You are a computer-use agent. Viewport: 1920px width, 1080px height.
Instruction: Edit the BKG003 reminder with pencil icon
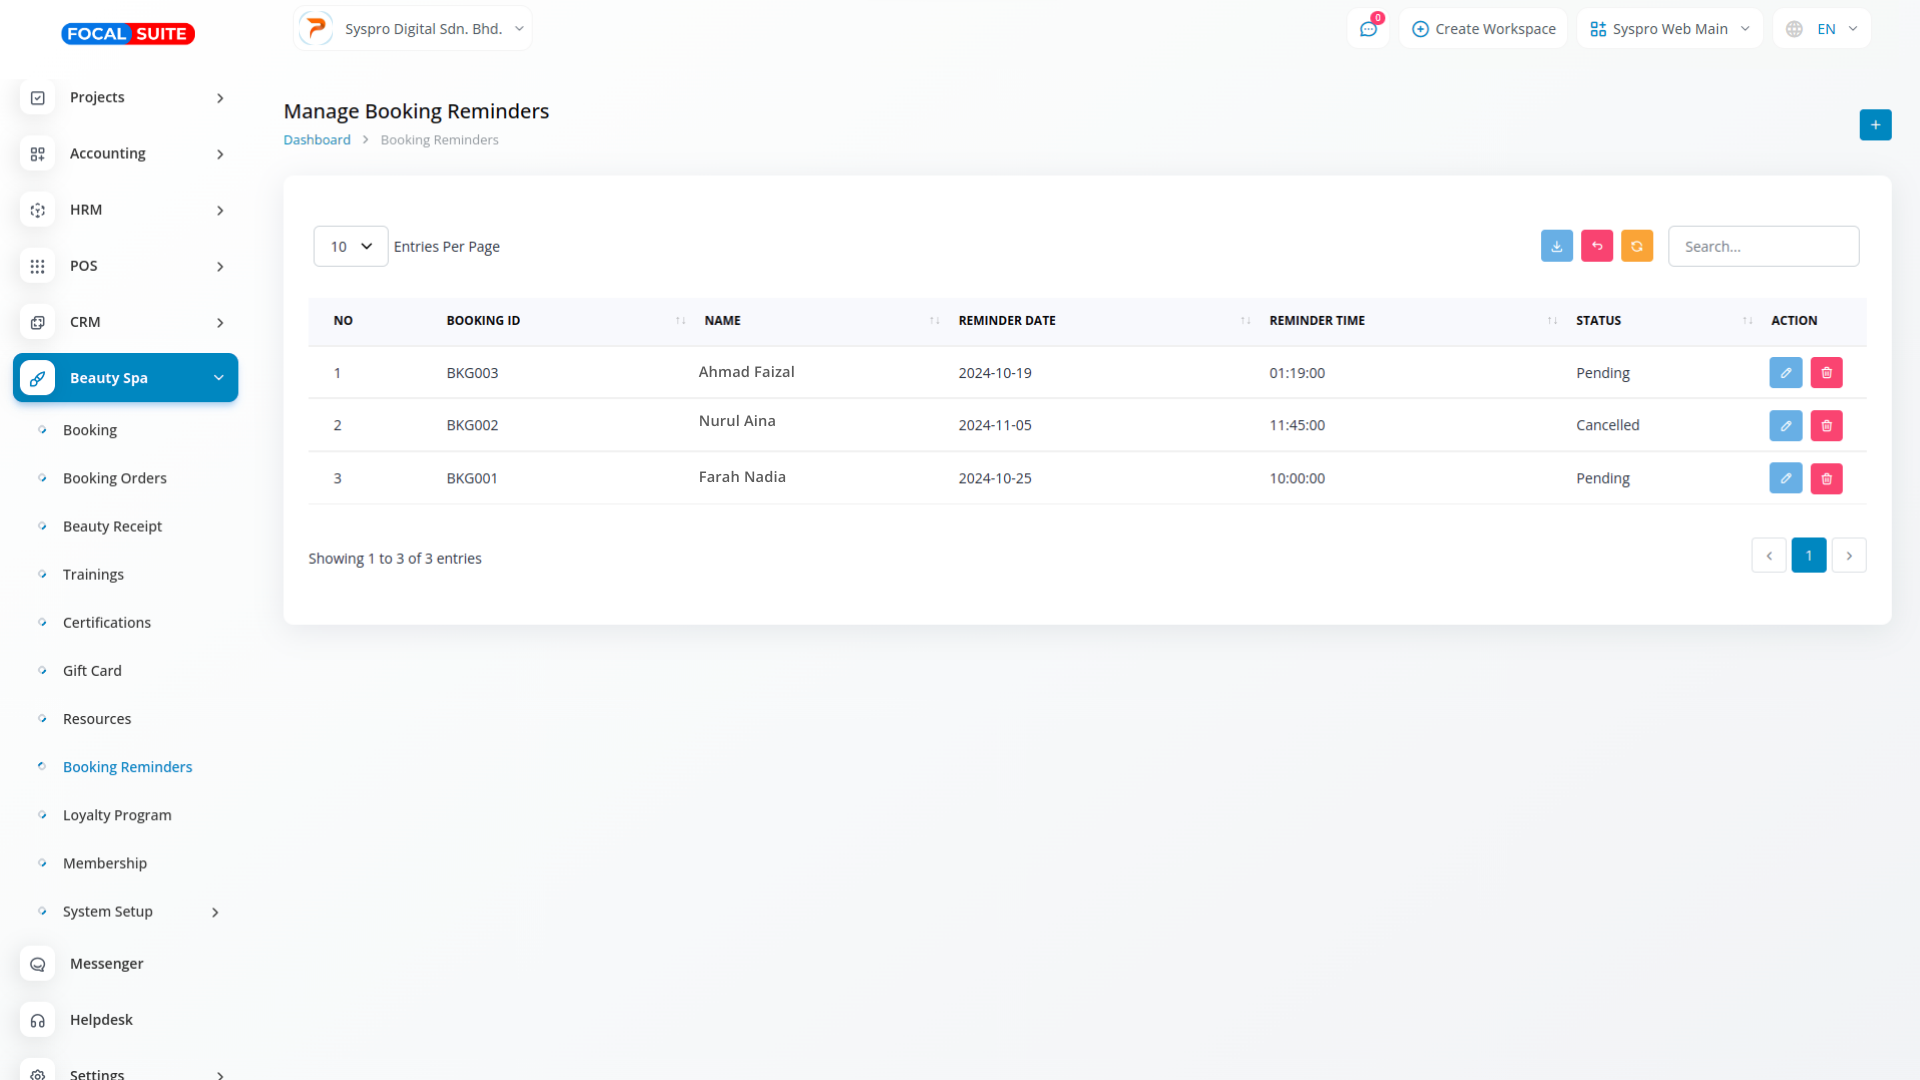tap(1785, 373)
